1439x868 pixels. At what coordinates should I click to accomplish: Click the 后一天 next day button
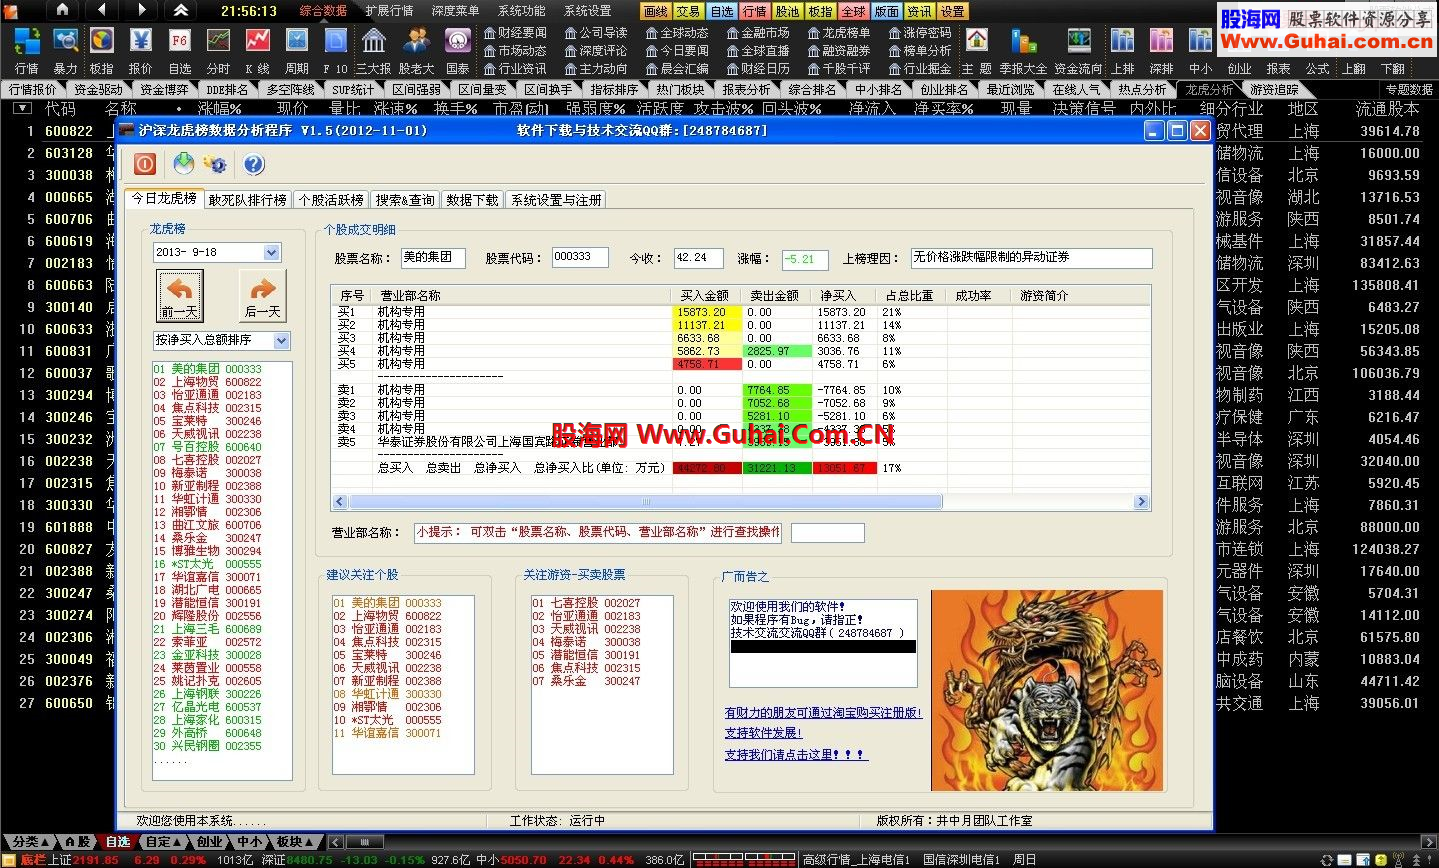263,297
